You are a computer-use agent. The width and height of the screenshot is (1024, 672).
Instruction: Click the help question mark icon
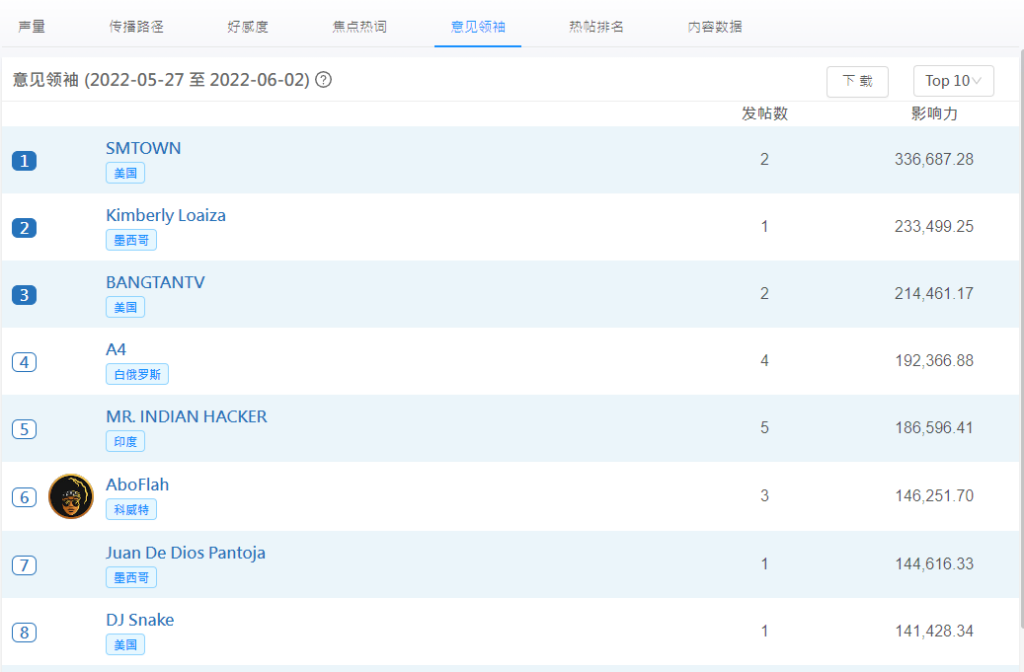click(x=324, y=80)
